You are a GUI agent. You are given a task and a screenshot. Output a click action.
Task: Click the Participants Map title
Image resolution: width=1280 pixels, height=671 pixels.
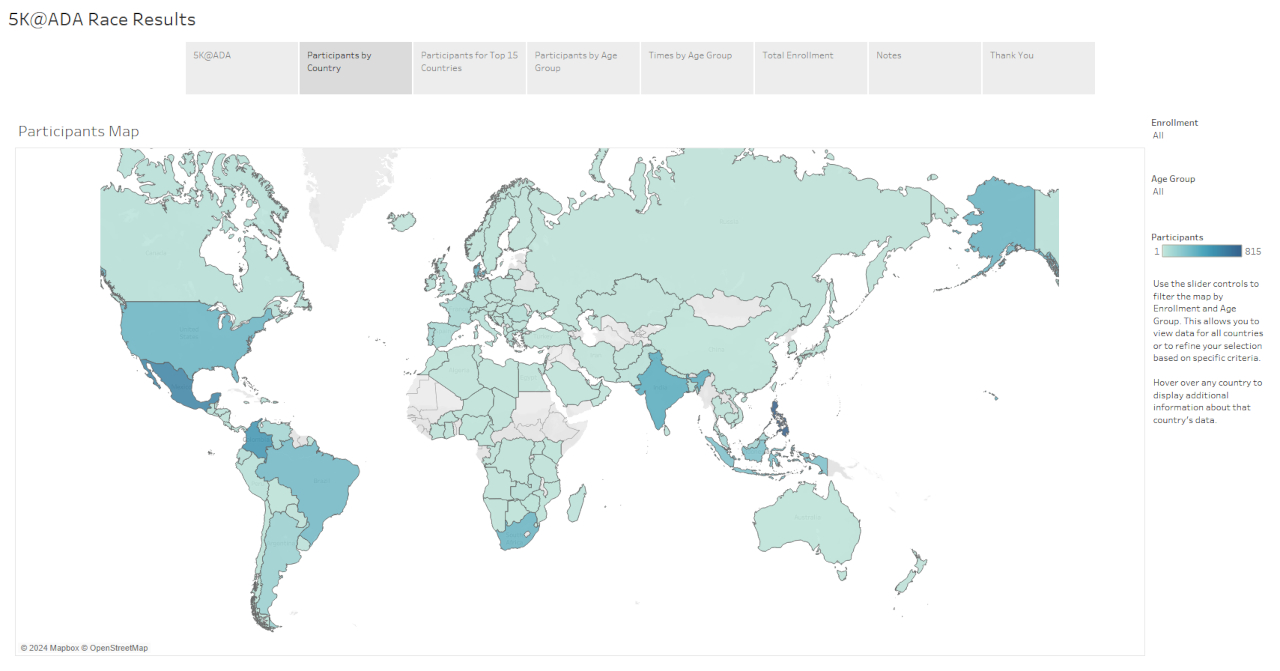coord(78,131)
